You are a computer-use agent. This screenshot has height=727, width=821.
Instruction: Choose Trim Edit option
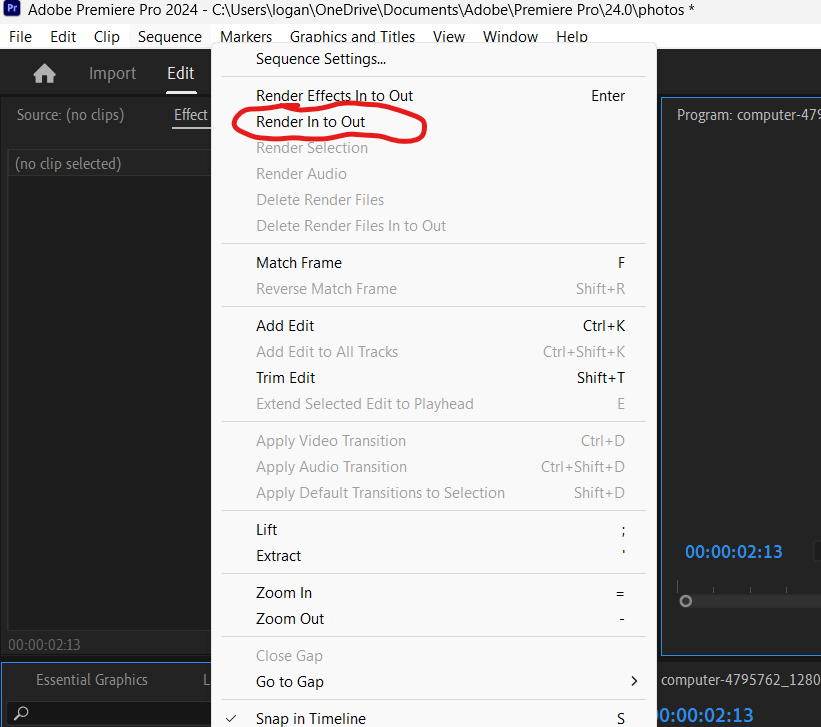[x=286, y=378]
